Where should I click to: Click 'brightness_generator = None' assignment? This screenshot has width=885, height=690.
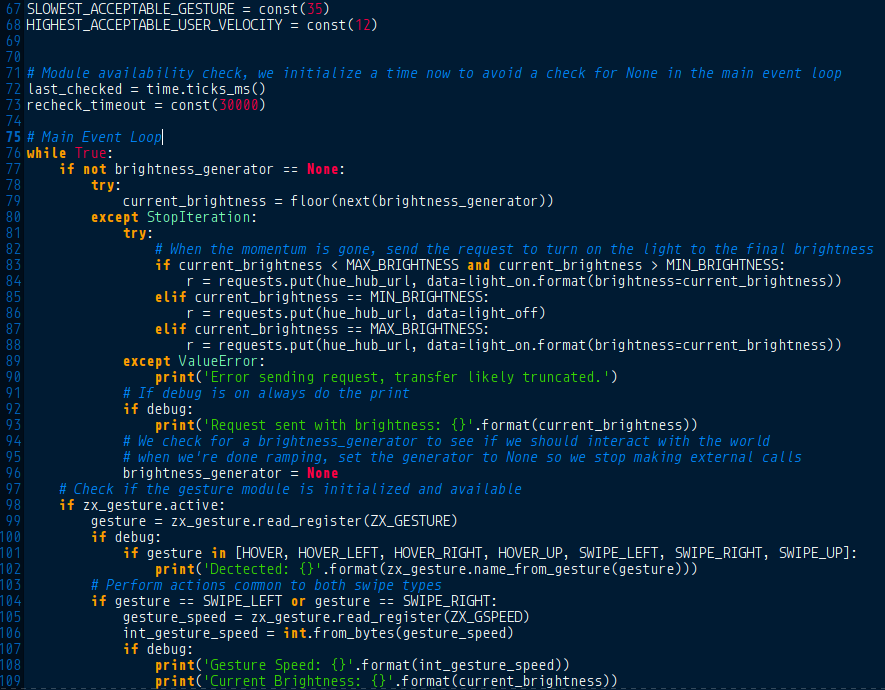tap(230, 473)
